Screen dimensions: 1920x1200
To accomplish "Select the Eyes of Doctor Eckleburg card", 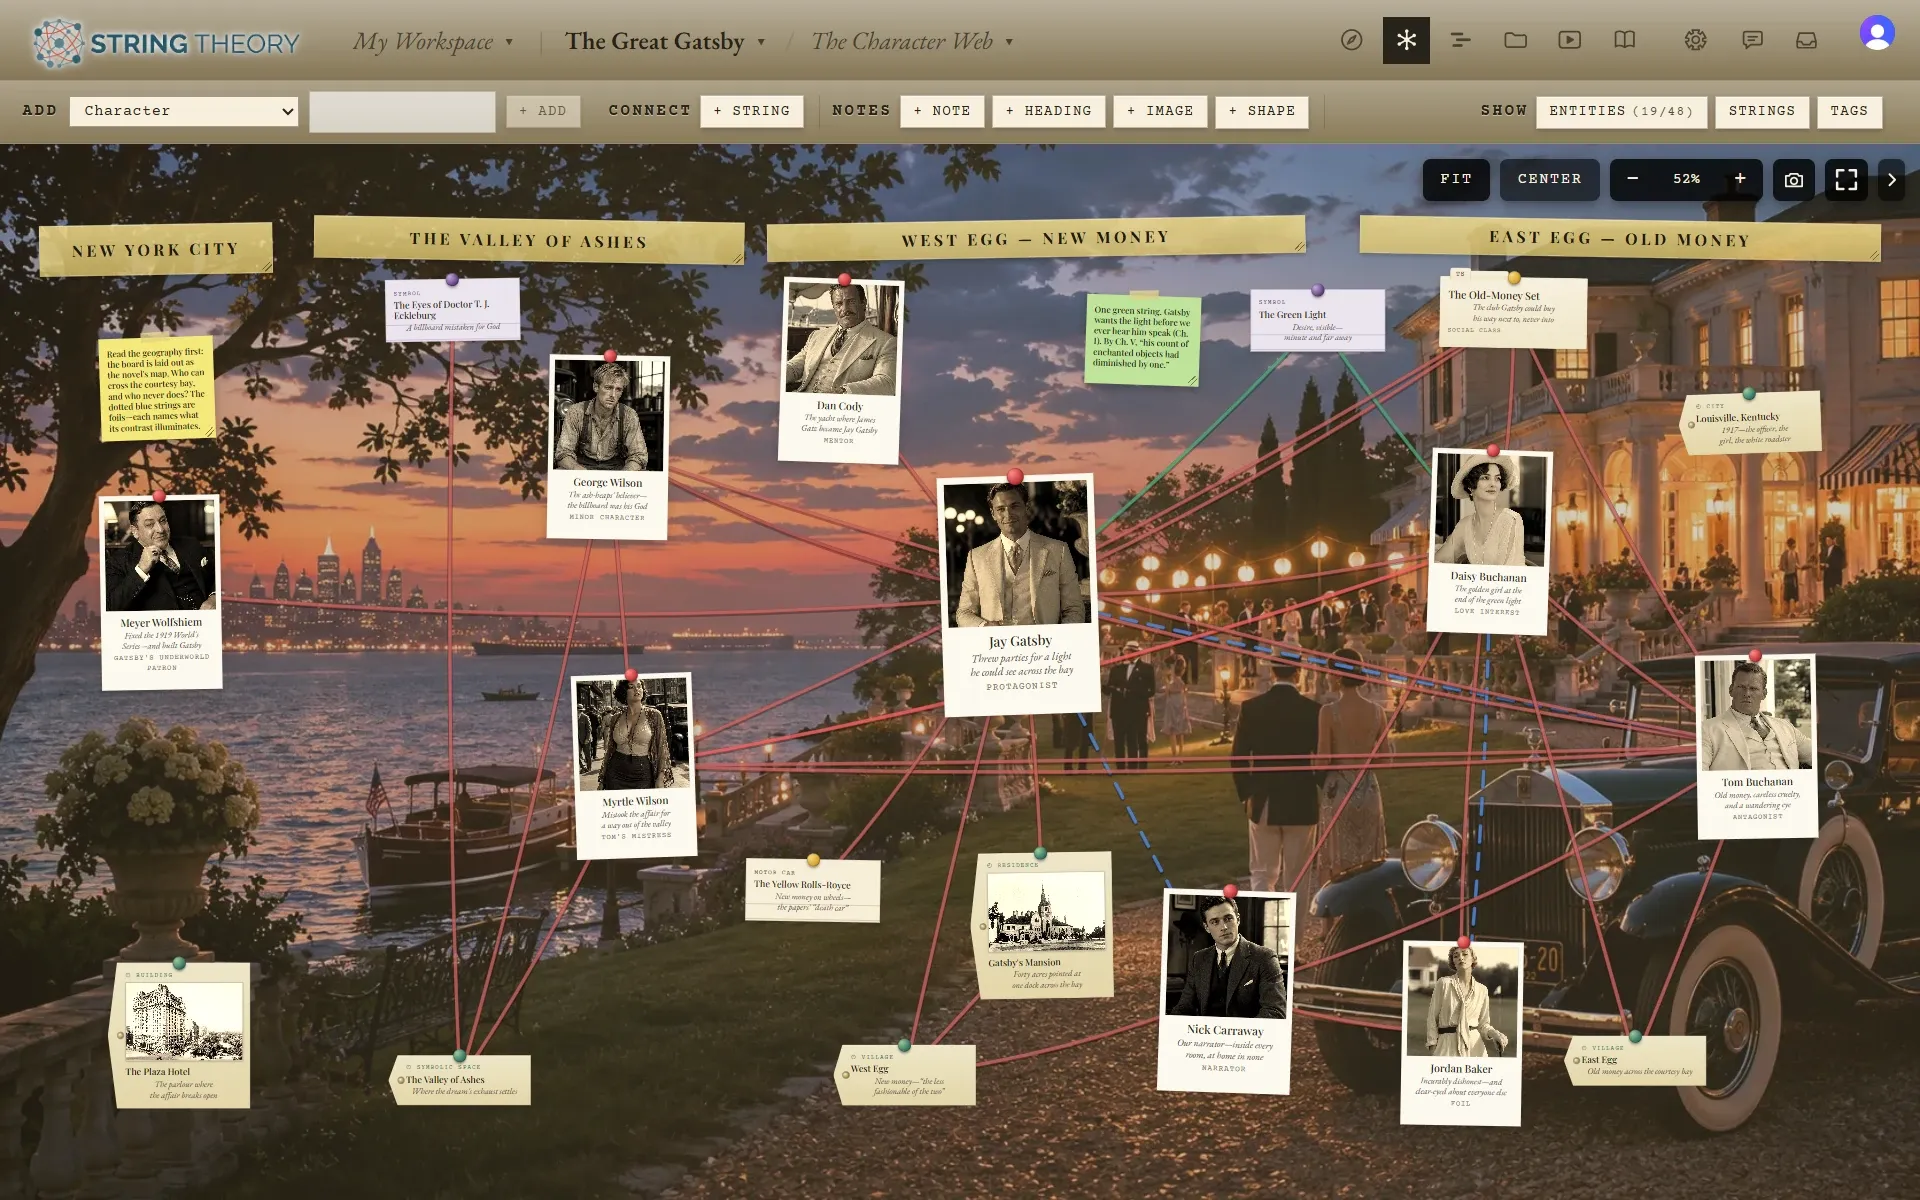I will tap(452, 310).
